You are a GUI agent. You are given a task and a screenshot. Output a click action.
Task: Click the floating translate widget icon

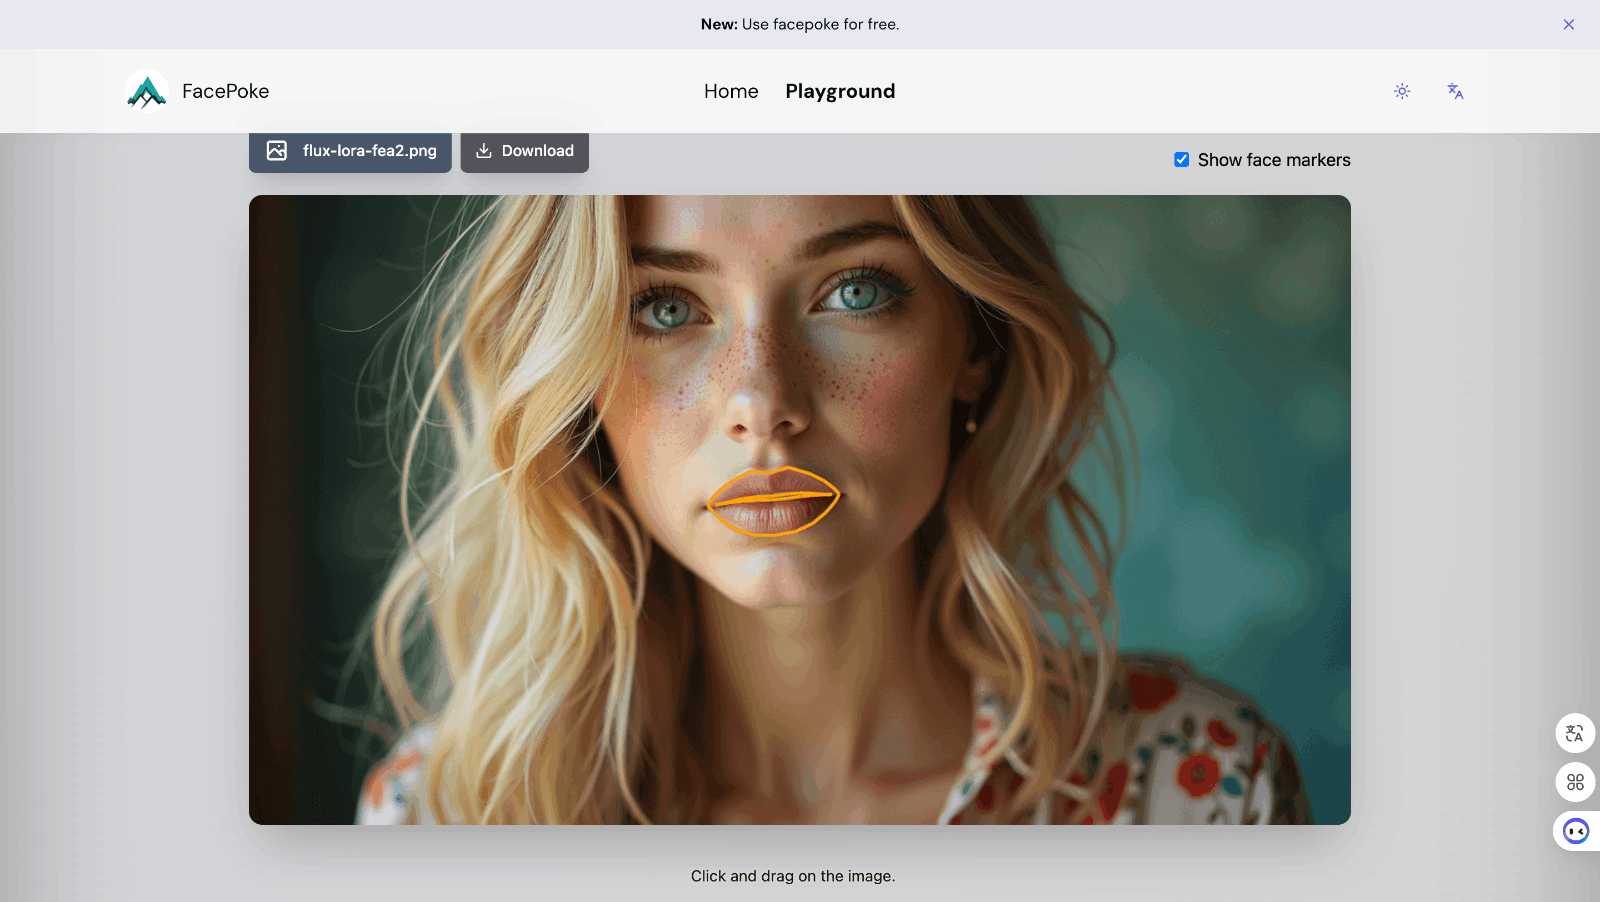[1575, 733]
